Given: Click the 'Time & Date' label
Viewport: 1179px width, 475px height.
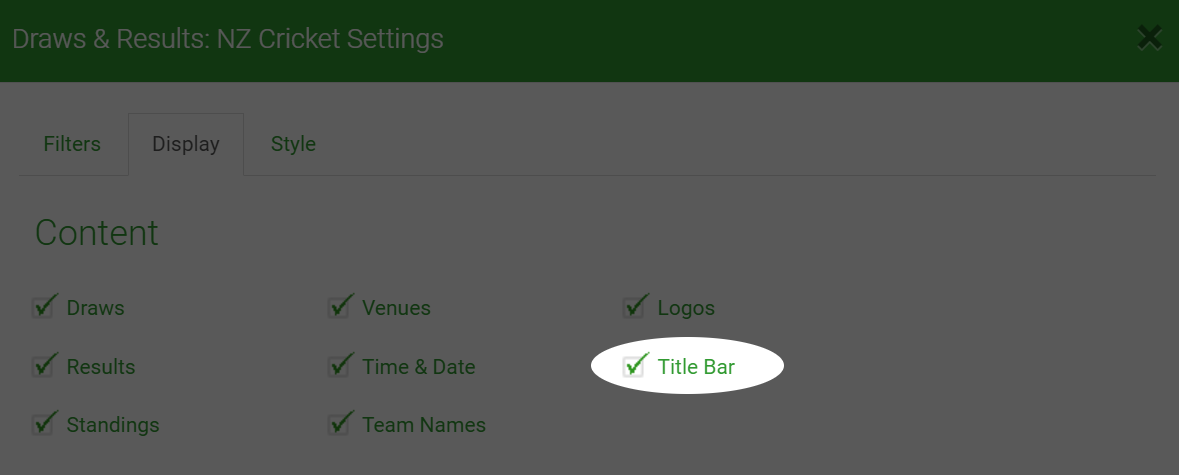Looking at the screenshot, I should [419, 367].
